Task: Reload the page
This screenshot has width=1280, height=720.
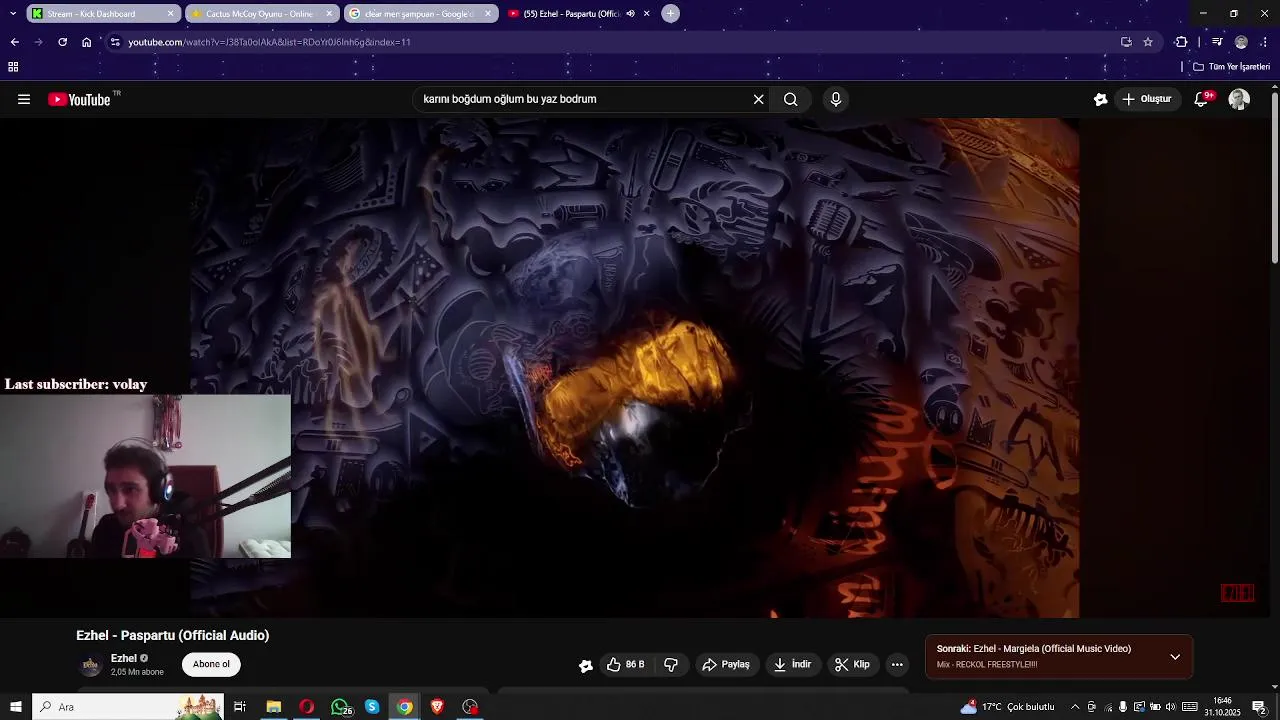Action: [62, 42]
